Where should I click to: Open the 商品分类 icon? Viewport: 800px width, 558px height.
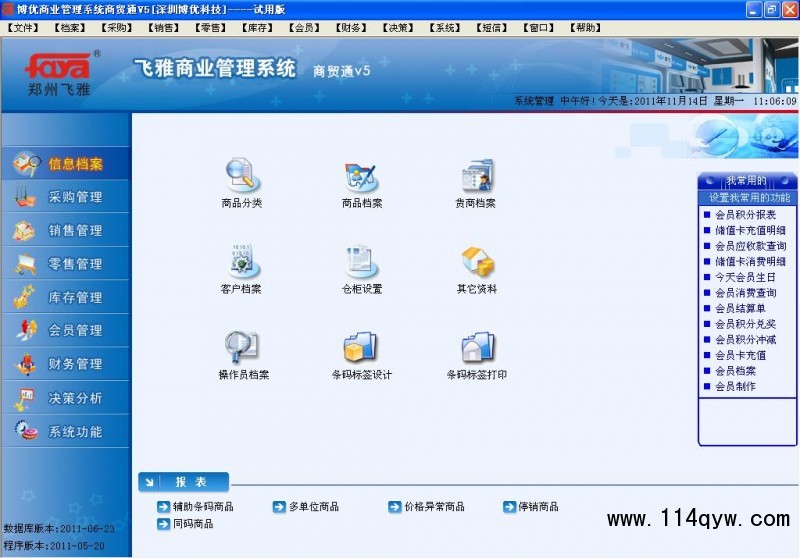[241, 177]
